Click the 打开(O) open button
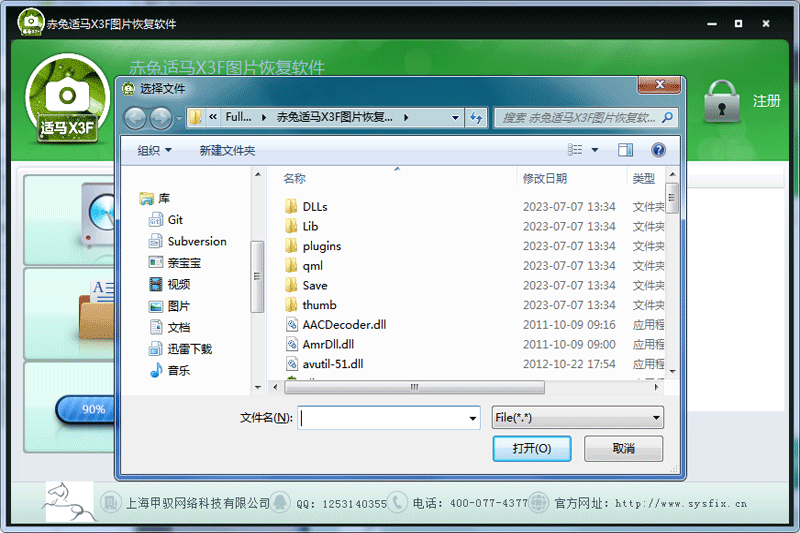 (x=532, y=448)
